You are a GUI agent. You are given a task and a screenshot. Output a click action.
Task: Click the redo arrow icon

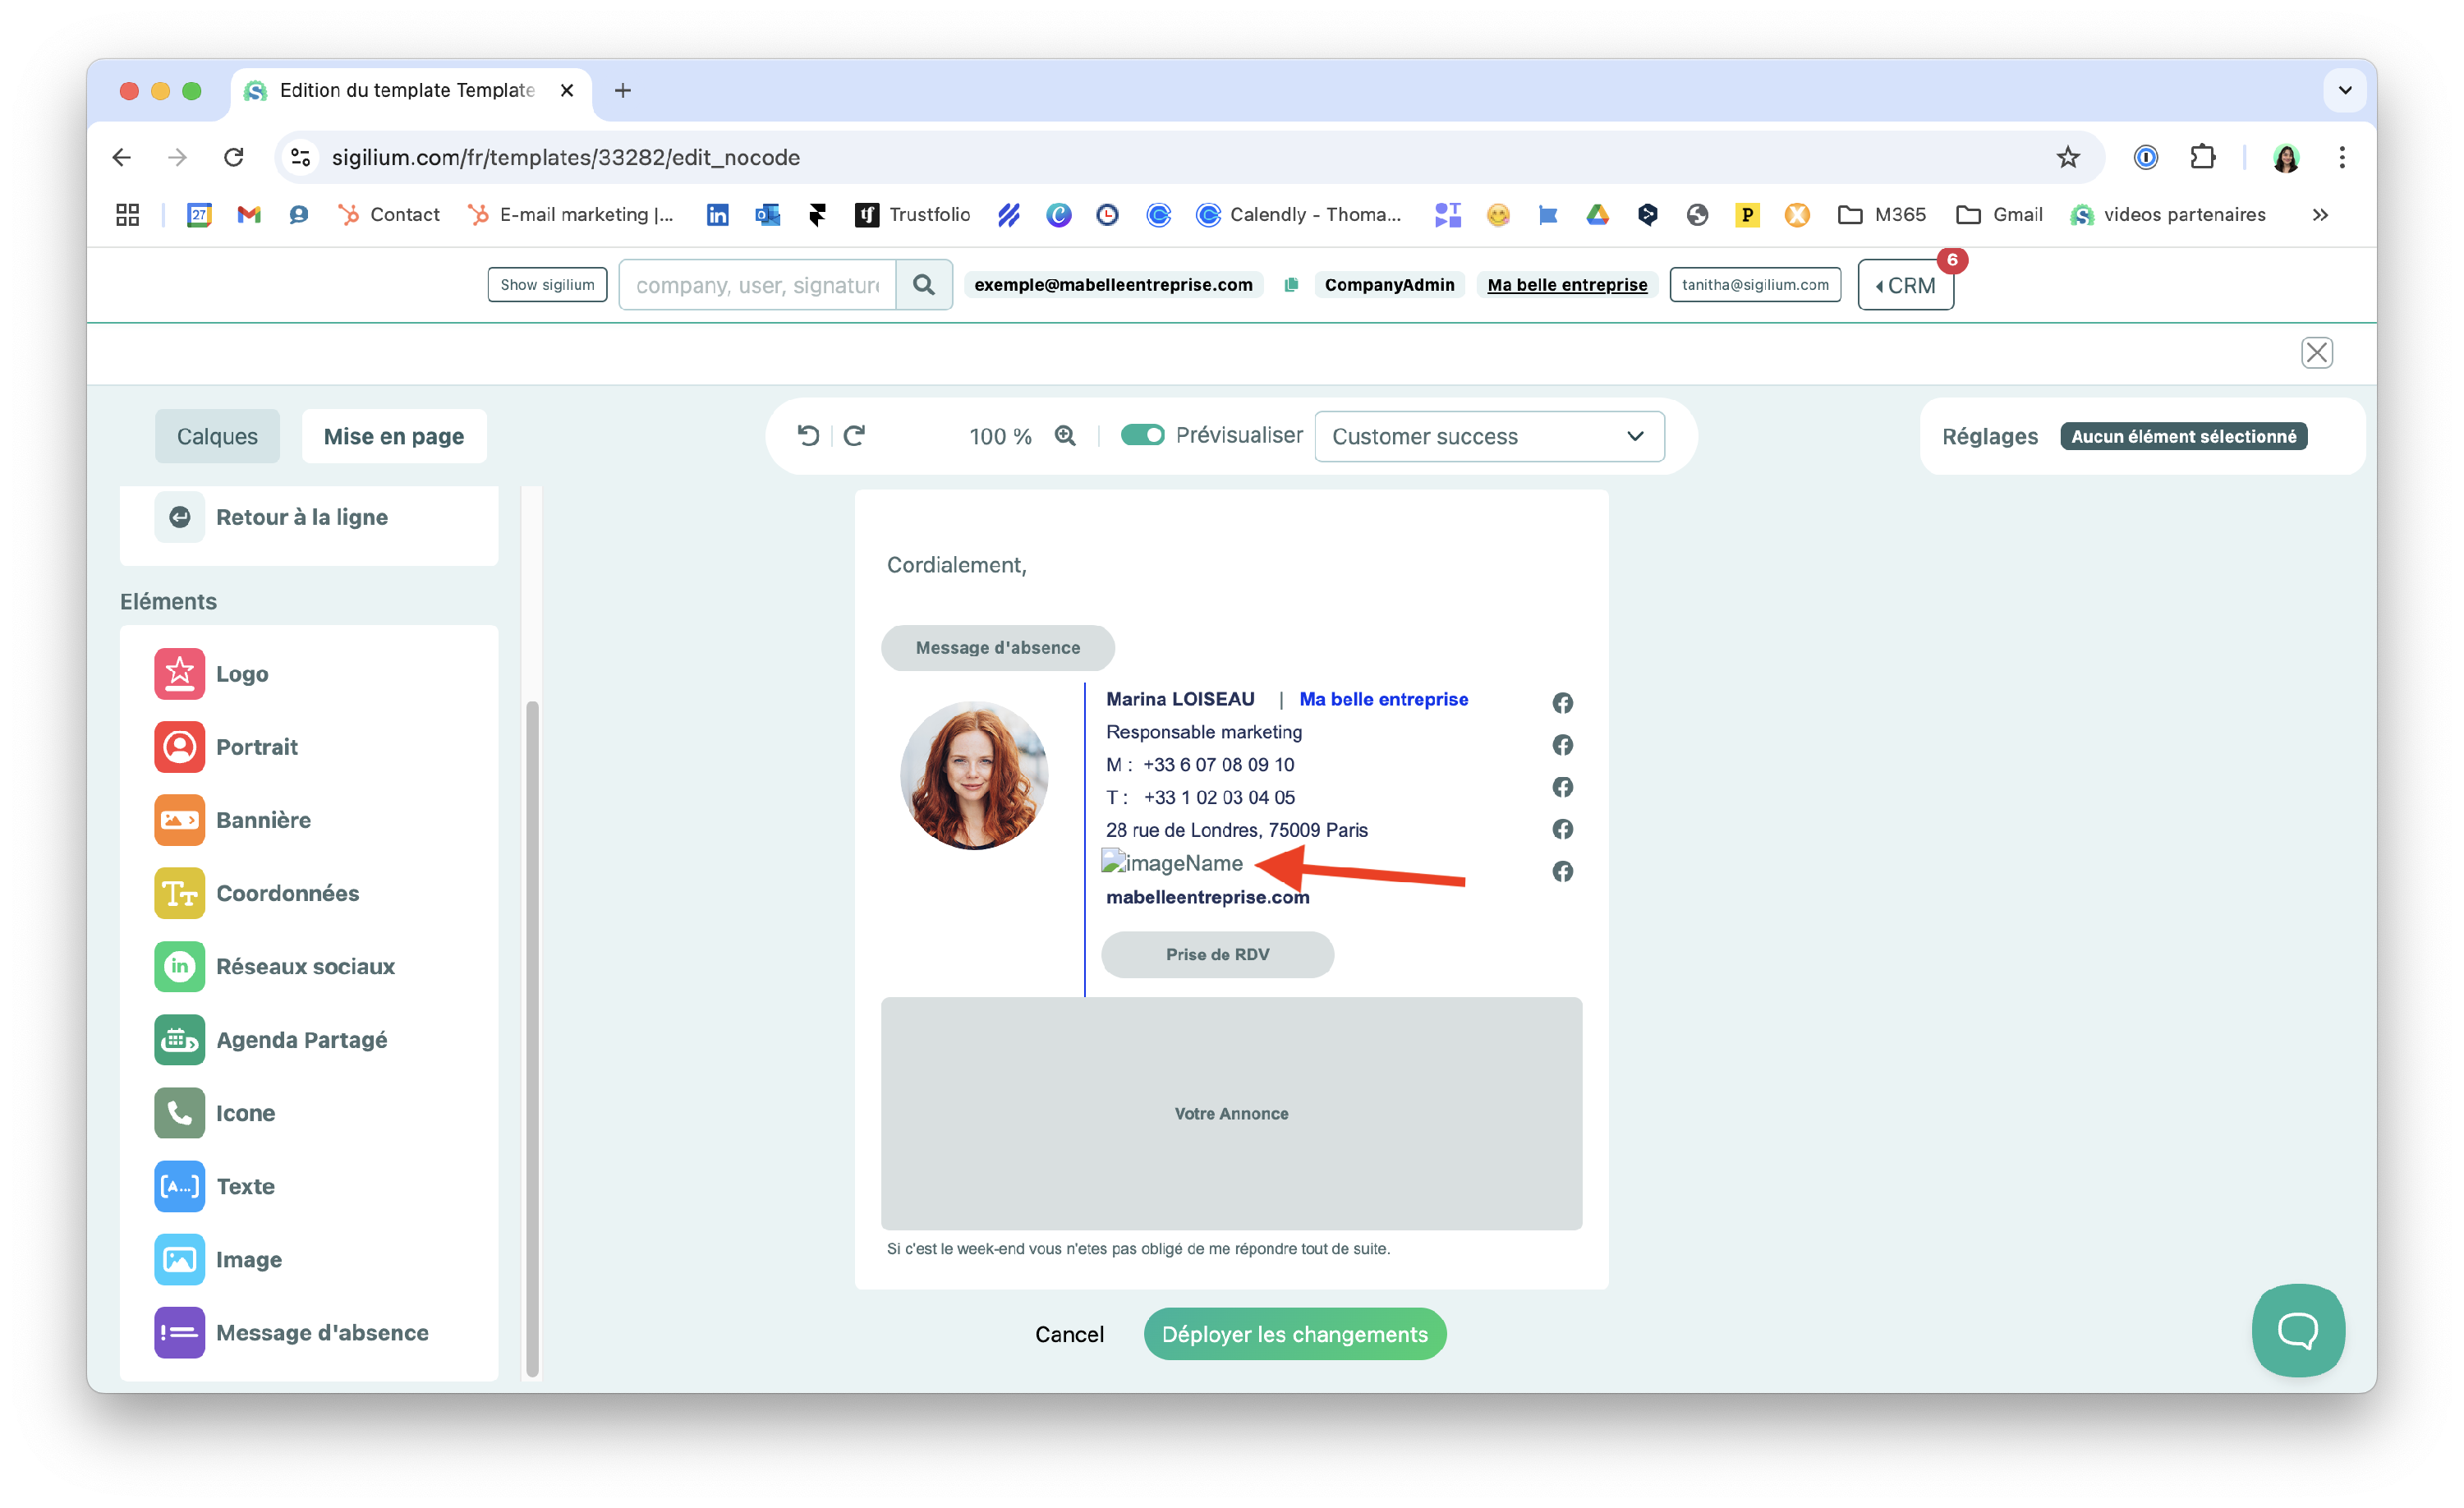pos(854,436)
